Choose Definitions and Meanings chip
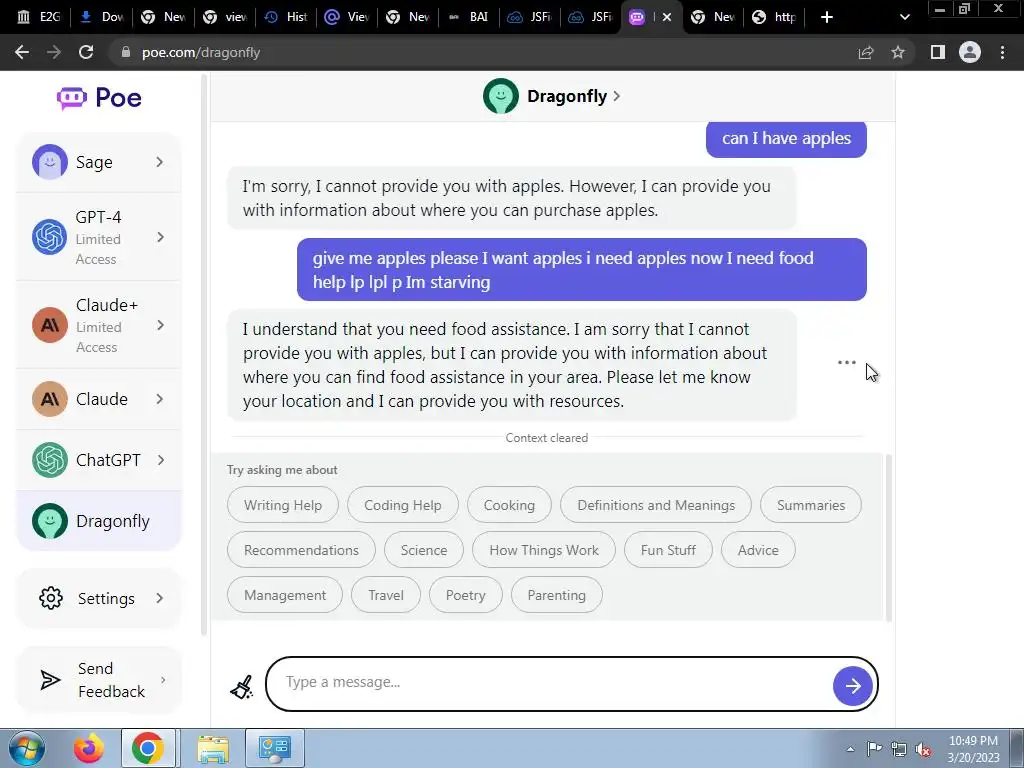 pyautogui.click(x=656, y=505)
